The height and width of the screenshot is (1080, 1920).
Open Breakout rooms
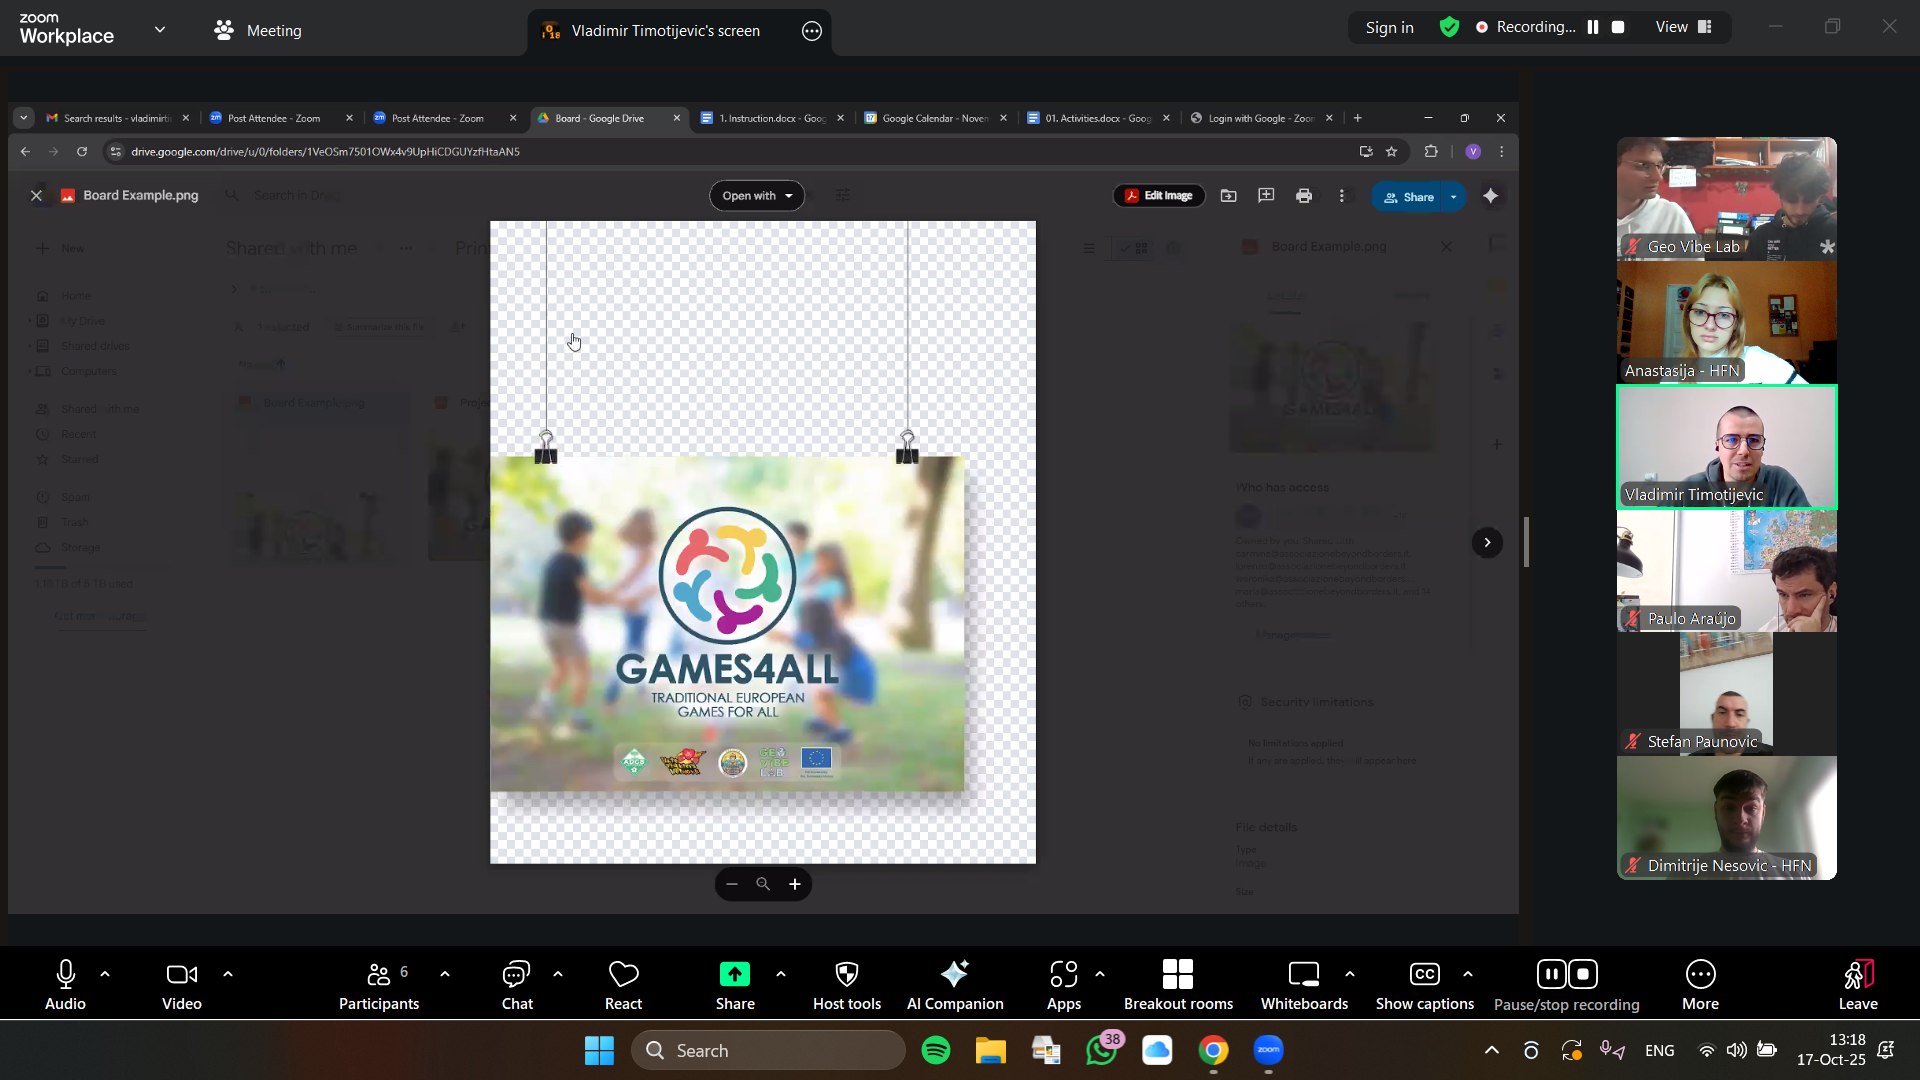1178,985
